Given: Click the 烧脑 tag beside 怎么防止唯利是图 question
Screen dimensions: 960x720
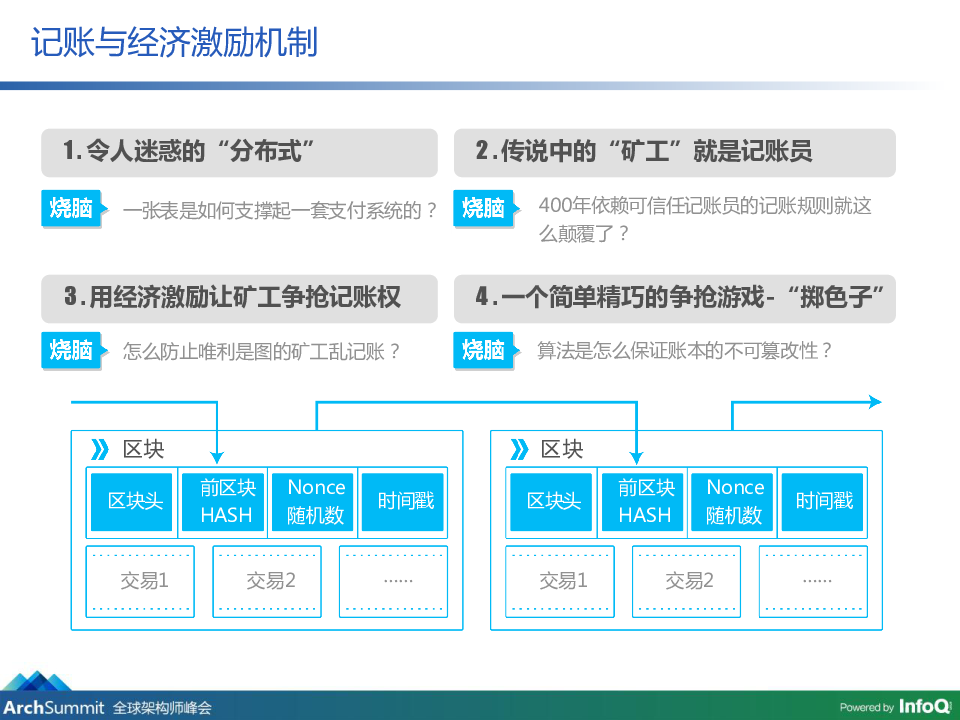Looking at the screenshot, I should click(72, 350).
